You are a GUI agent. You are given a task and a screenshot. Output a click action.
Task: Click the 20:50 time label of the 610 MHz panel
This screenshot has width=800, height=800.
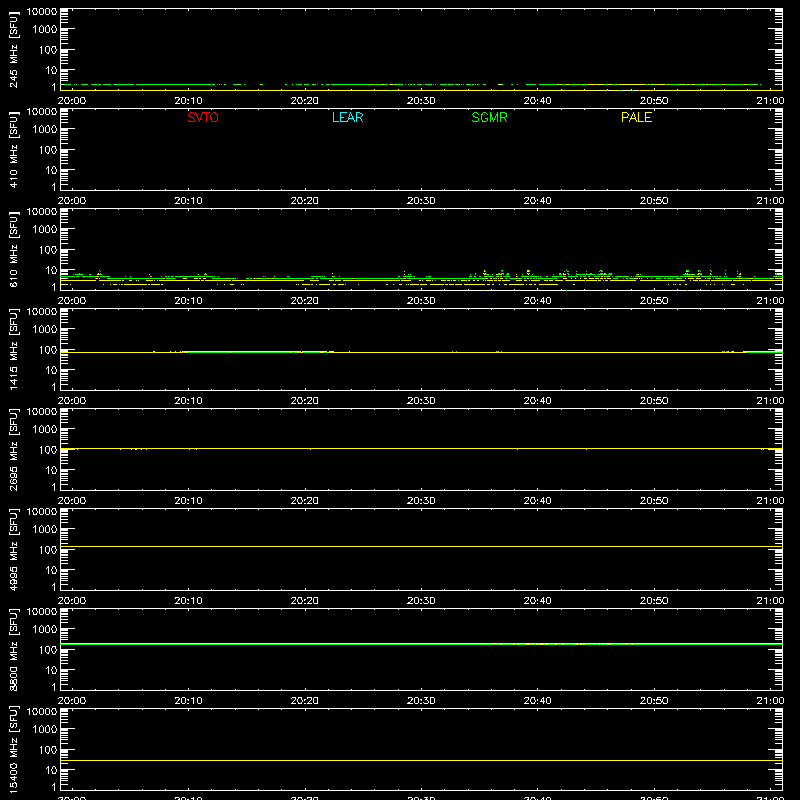[654, 301]
